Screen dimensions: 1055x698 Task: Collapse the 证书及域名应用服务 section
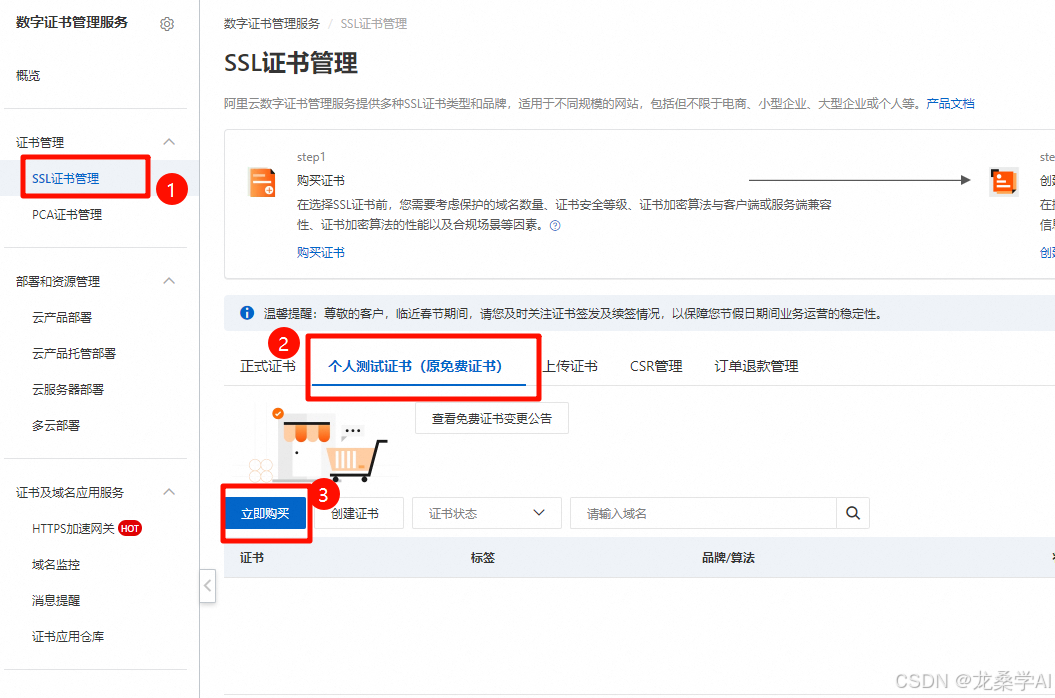tap(169, 492)
